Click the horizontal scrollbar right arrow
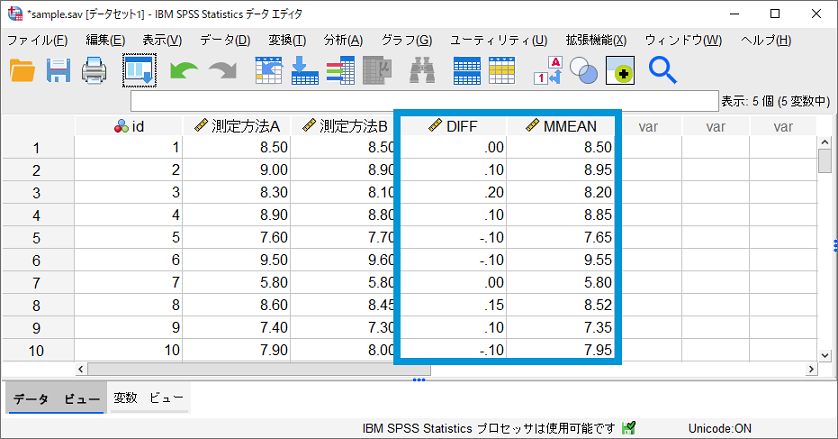Screen dimensions: 838x439 pos(810,370)
